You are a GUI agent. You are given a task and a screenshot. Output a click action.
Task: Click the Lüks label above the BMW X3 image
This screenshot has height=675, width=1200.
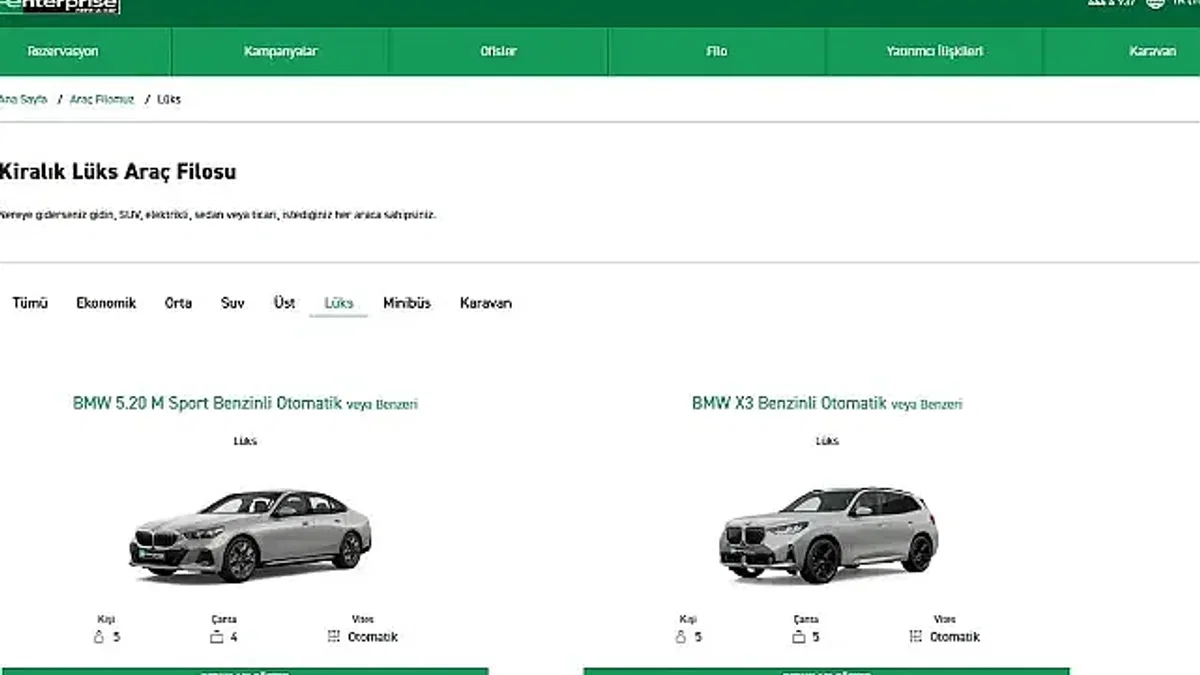[x=827, y=441]
